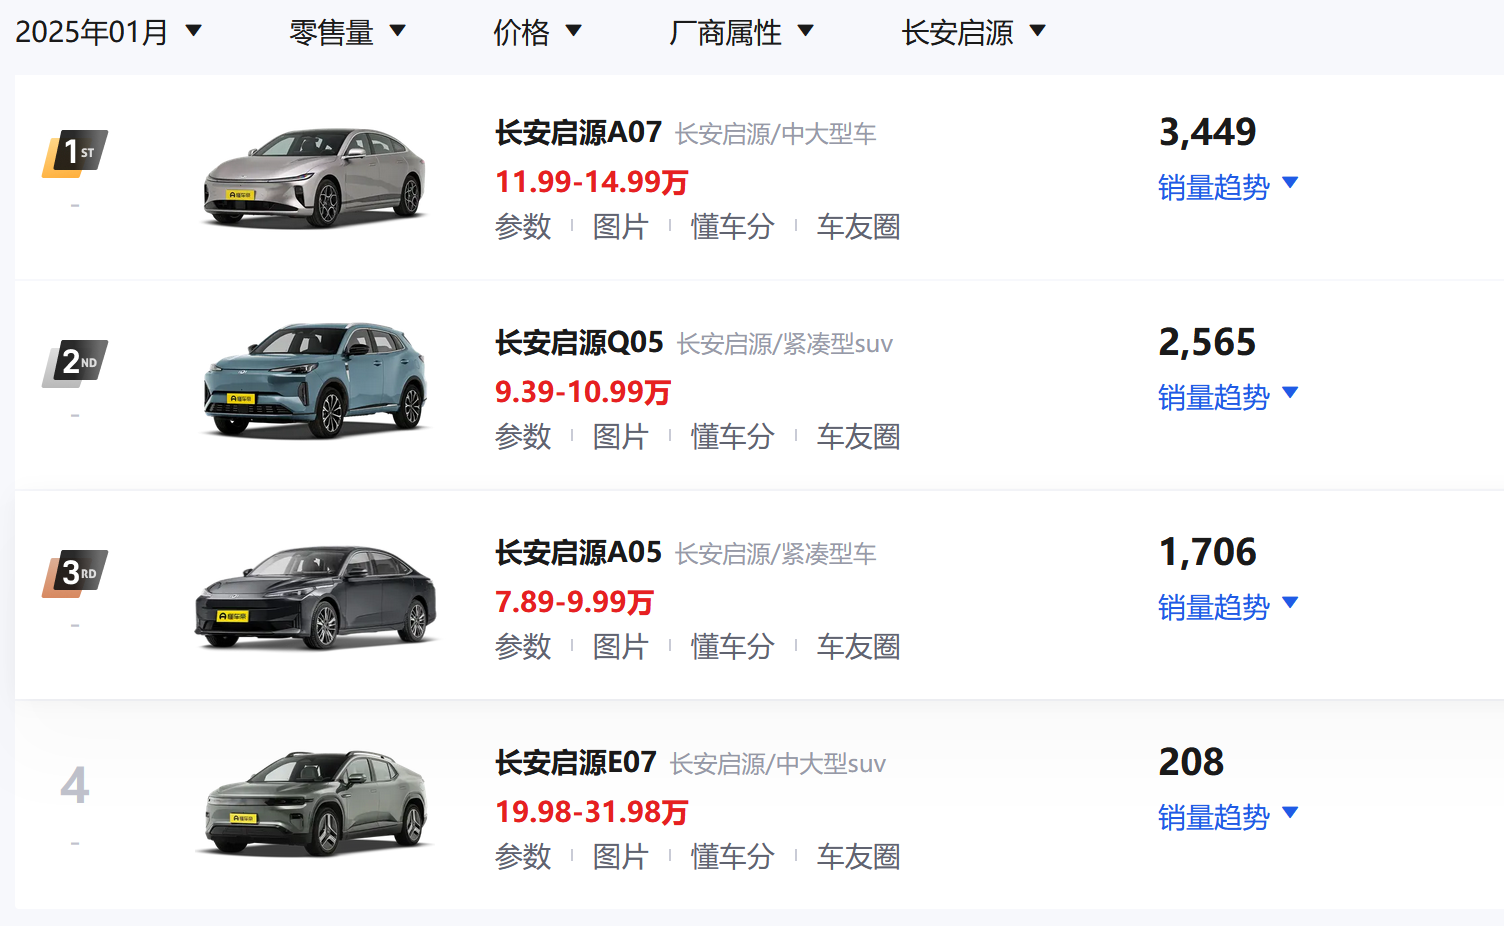Viewport: 1504px width, 926px height.
Task: Click the 长安启源A07 car thumbnail
Action: [316, 177]
